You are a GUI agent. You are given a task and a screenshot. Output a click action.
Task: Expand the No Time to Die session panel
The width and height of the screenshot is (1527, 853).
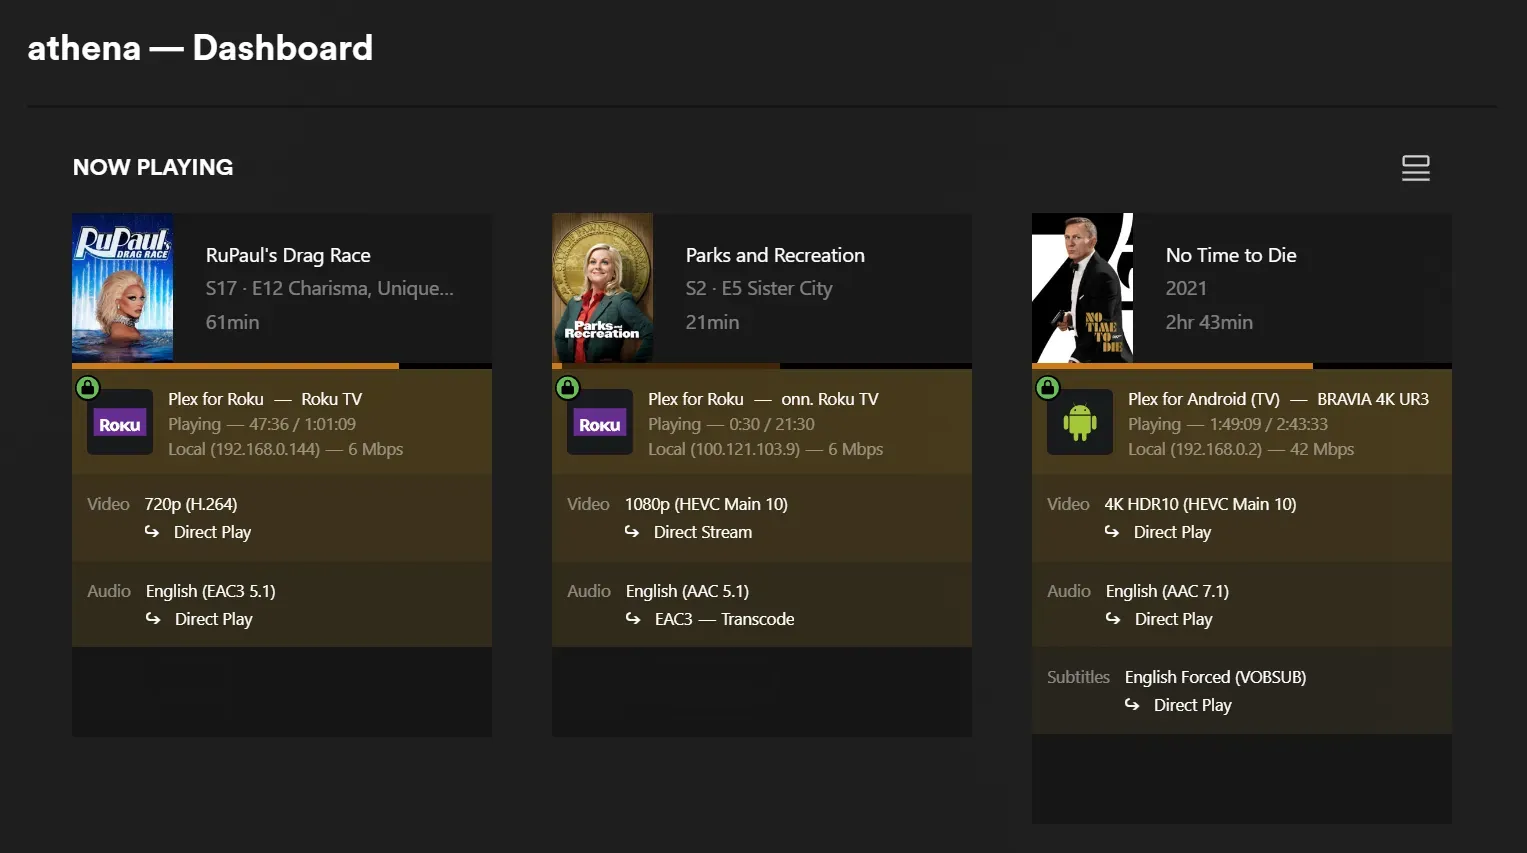coord(1242,288)
